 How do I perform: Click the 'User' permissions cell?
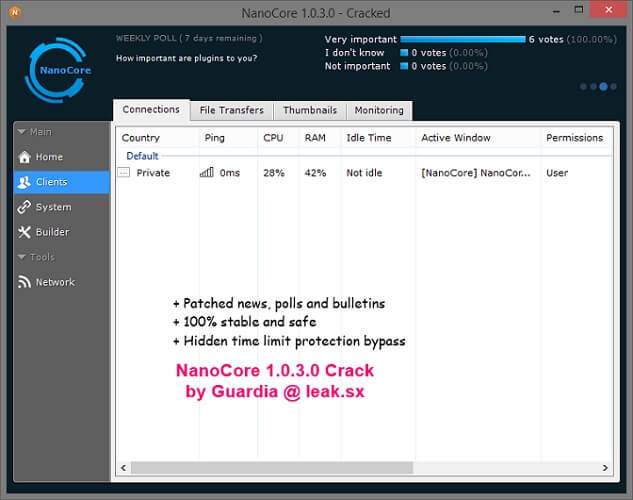click(x=557, y=173)
